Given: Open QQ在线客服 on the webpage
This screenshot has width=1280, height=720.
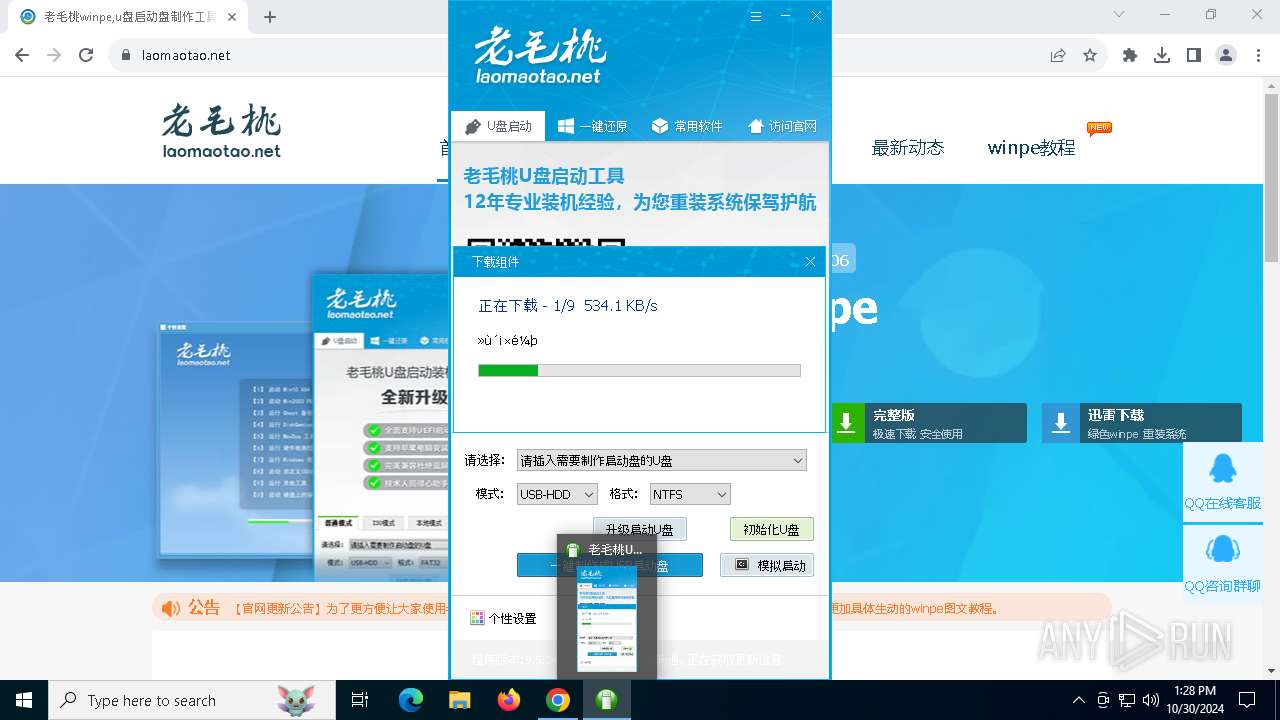Looking at the screenshot, I should click(x=1222, y=482).
